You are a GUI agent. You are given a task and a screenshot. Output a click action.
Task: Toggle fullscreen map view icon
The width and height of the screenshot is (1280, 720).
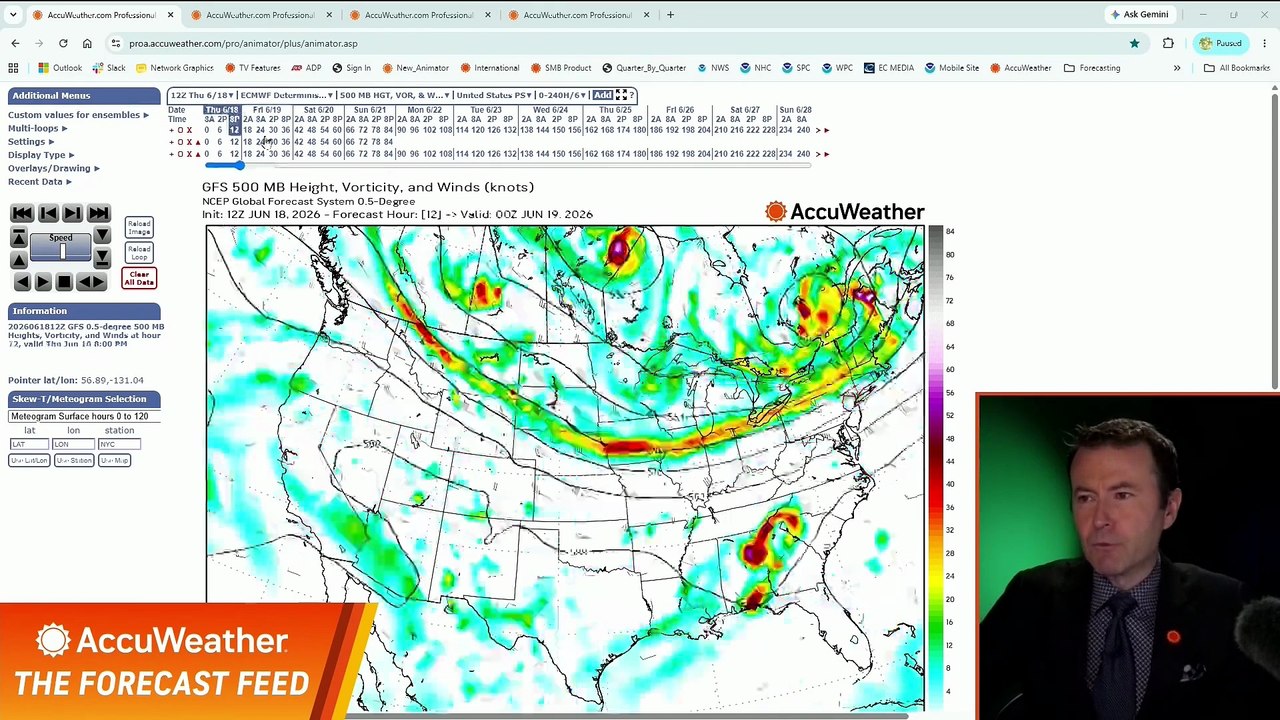[x=621, y=95]
